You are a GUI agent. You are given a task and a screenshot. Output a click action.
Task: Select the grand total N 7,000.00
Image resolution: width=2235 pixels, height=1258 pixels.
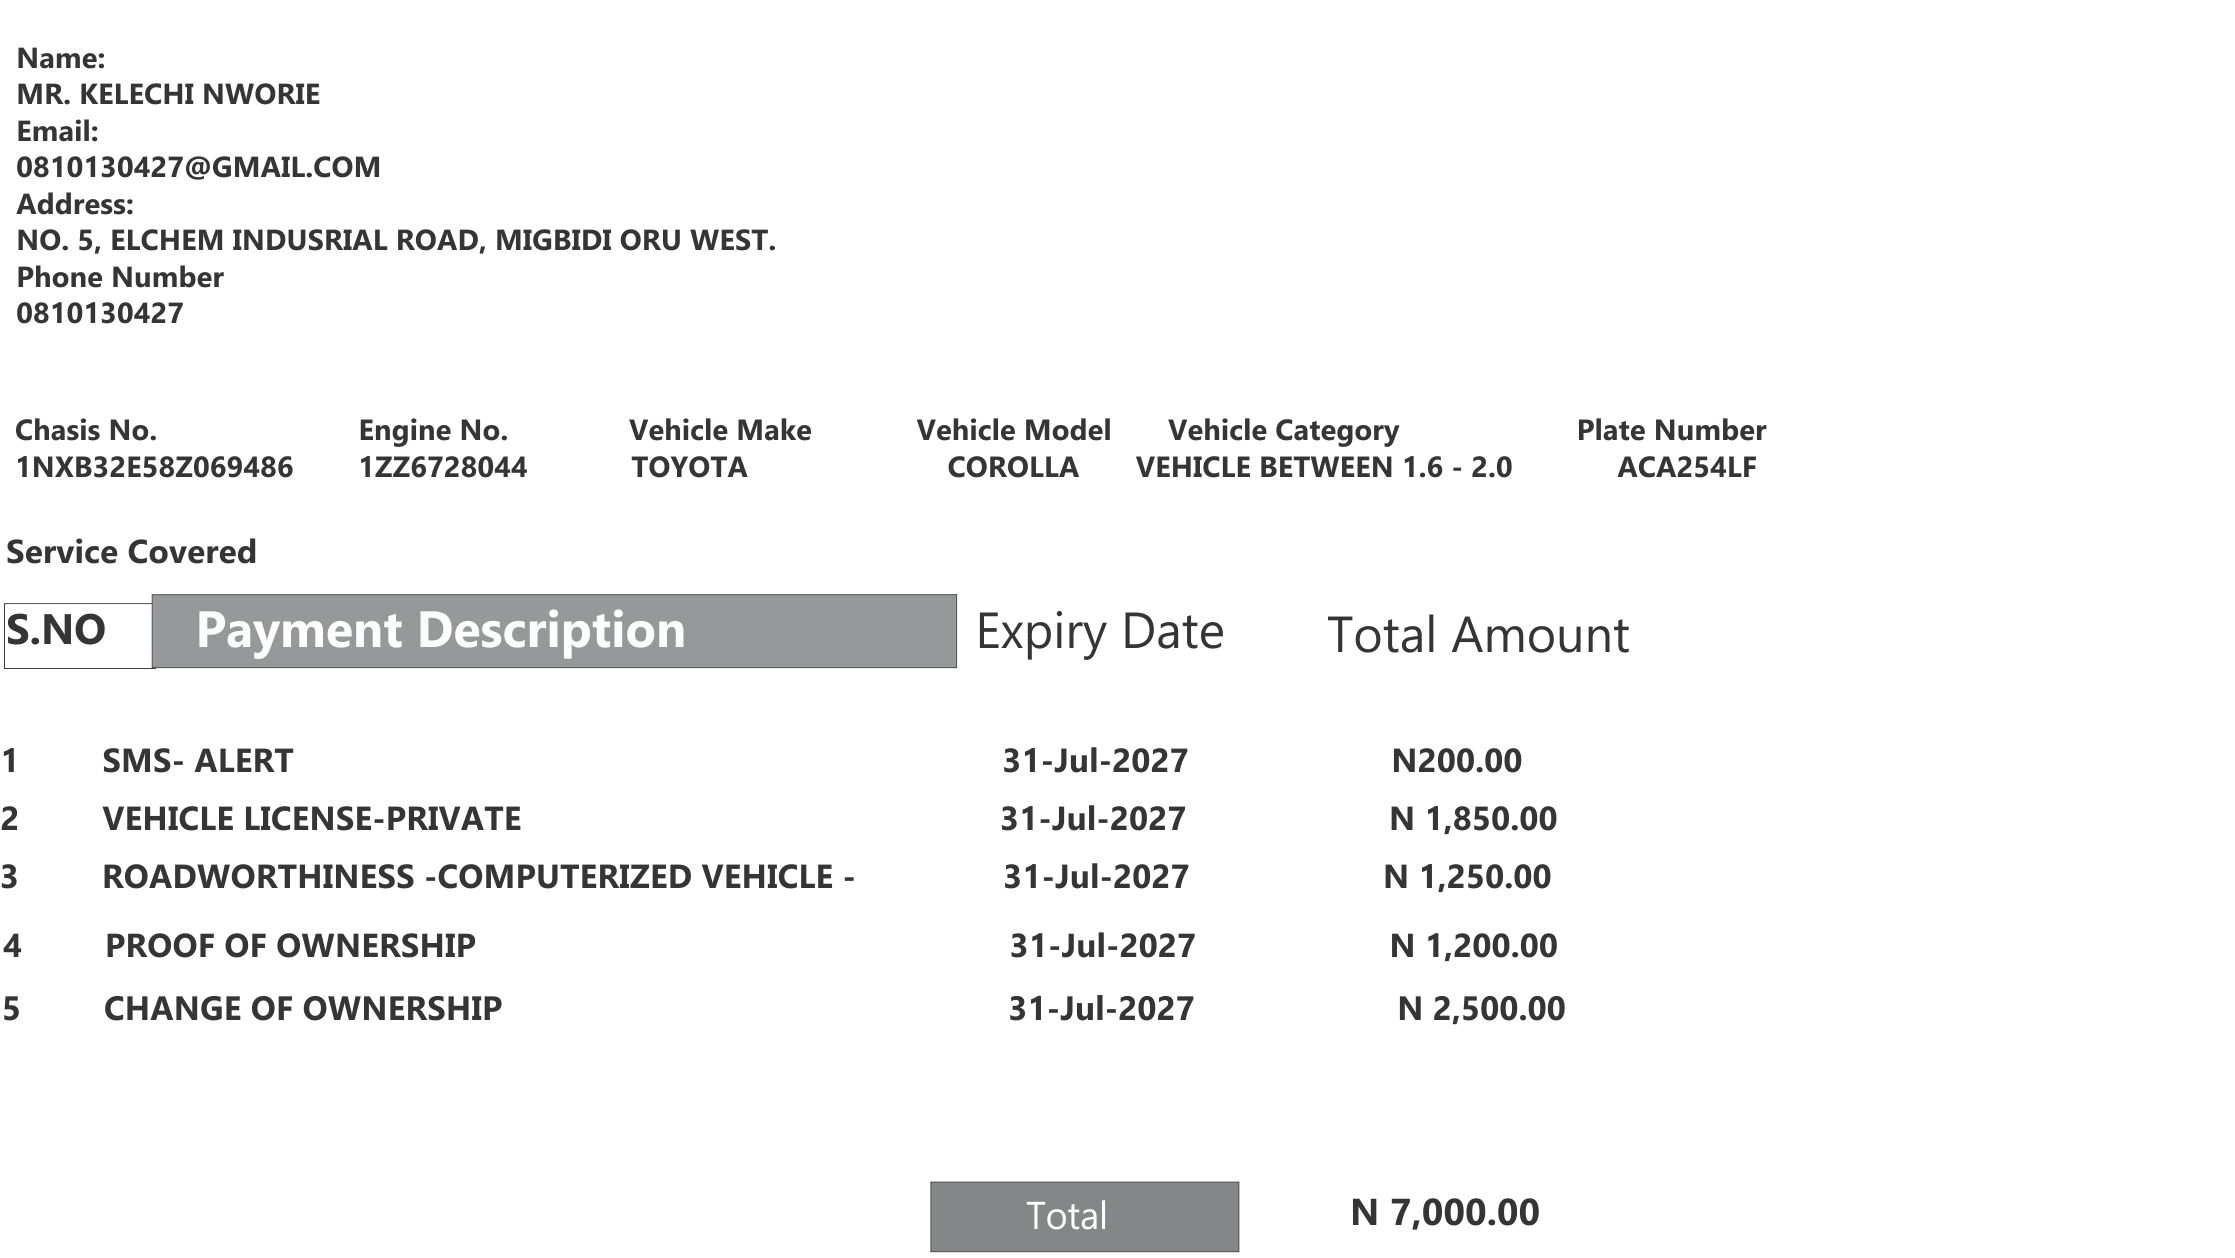(1444, 1213)
